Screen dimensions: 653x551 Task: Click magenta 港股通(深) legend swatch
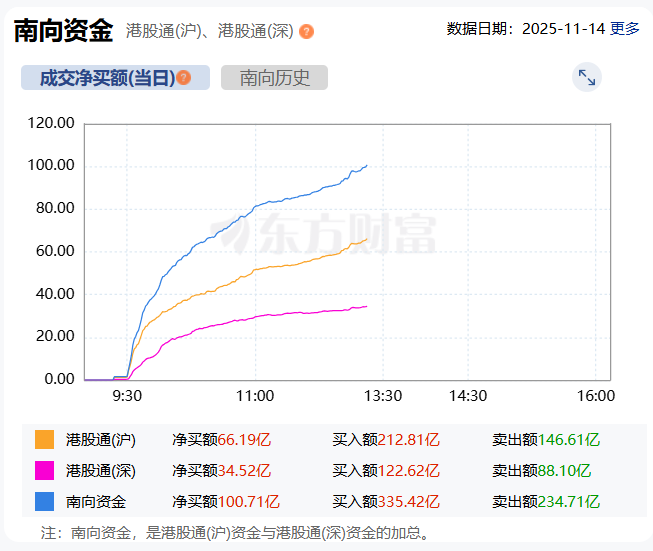pos(45,471)
